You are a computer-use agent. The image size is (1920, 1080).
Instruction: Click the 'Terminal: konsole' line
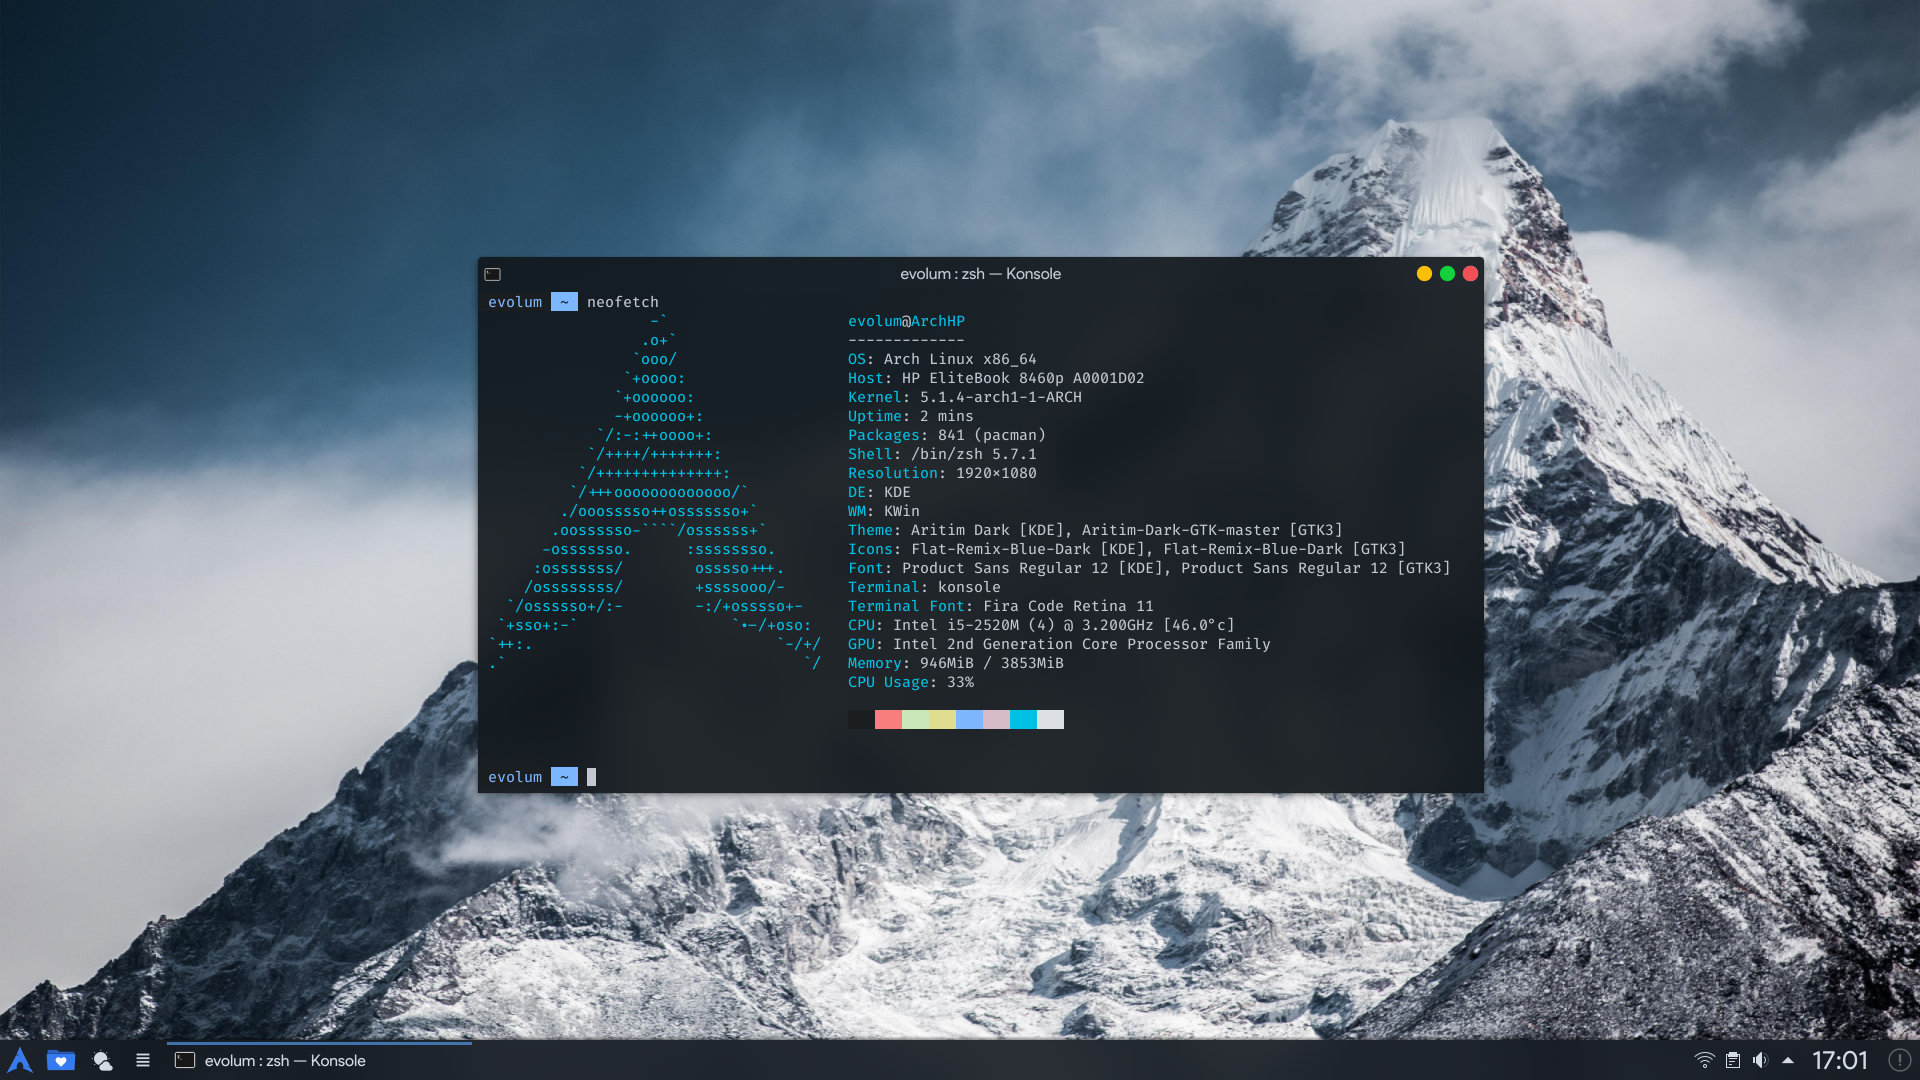tap(924, 587)
